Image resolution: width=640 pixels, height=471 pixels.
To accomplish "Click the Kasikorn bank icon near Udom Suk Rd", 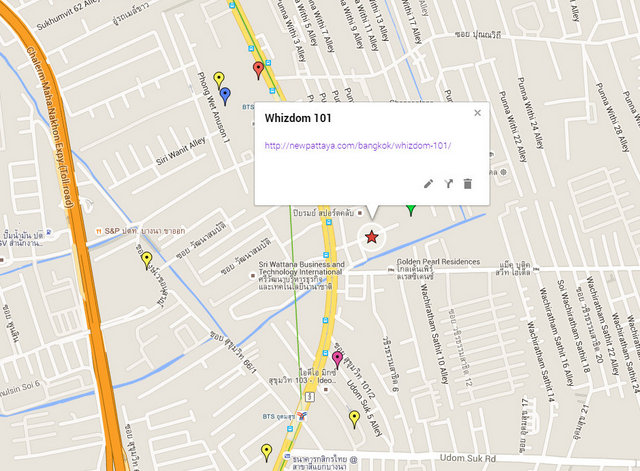I will point(287,456).
